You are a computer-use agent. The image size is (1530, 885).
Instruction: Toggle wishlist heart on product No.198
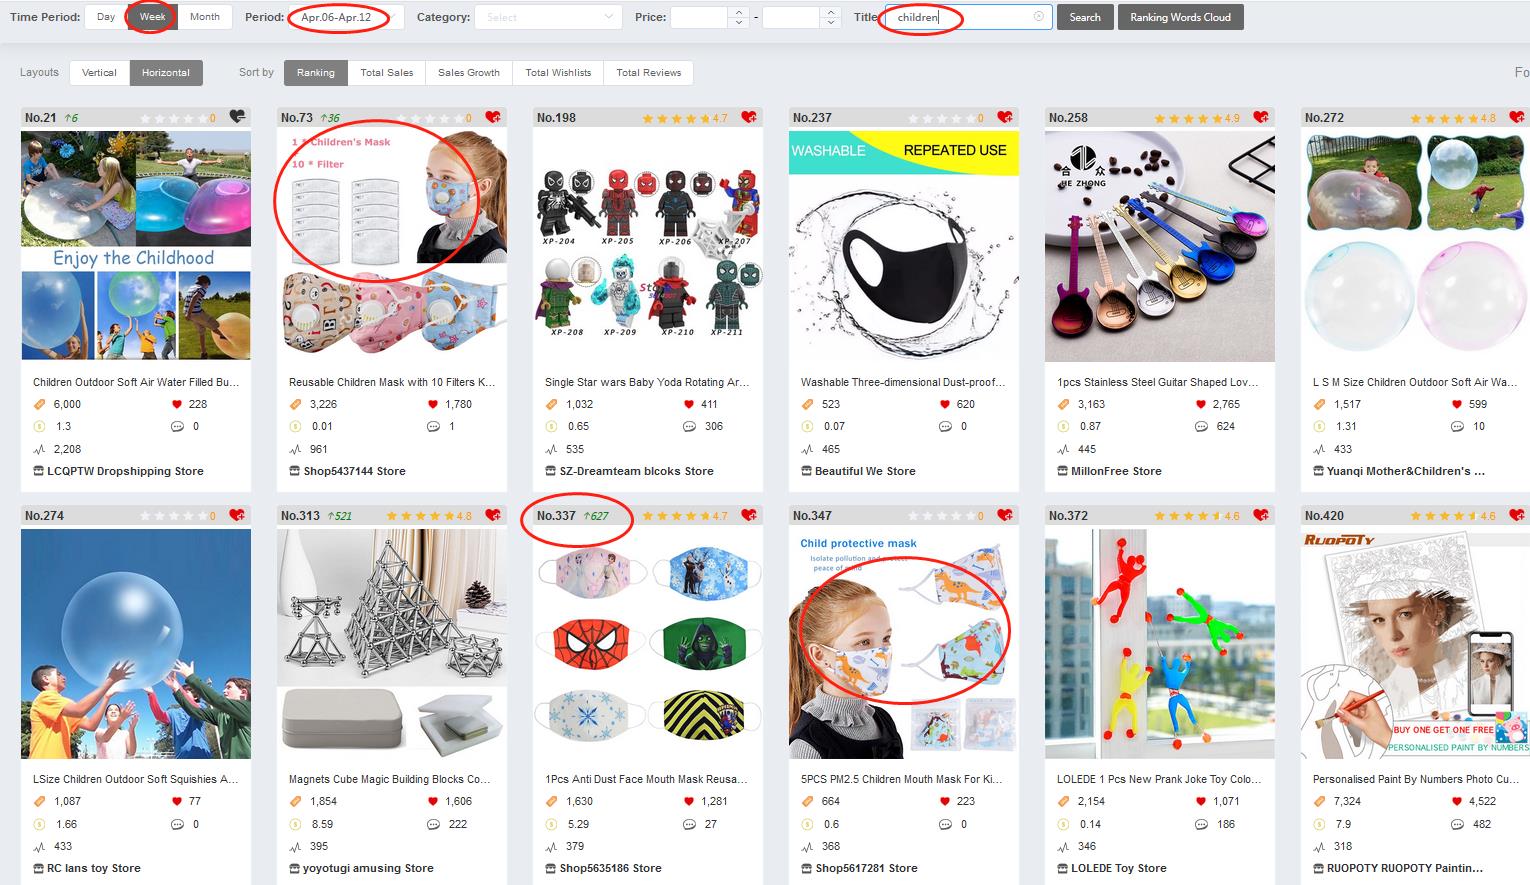[x=749, y=117]
